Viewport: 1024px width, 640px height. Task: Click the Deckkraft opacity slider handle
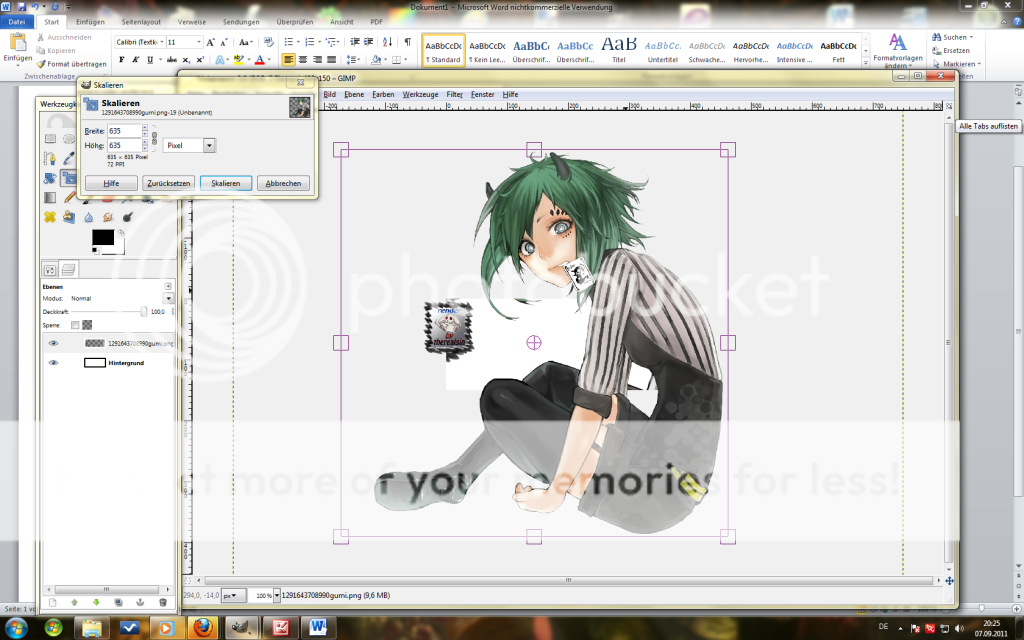tap(143, 312)
